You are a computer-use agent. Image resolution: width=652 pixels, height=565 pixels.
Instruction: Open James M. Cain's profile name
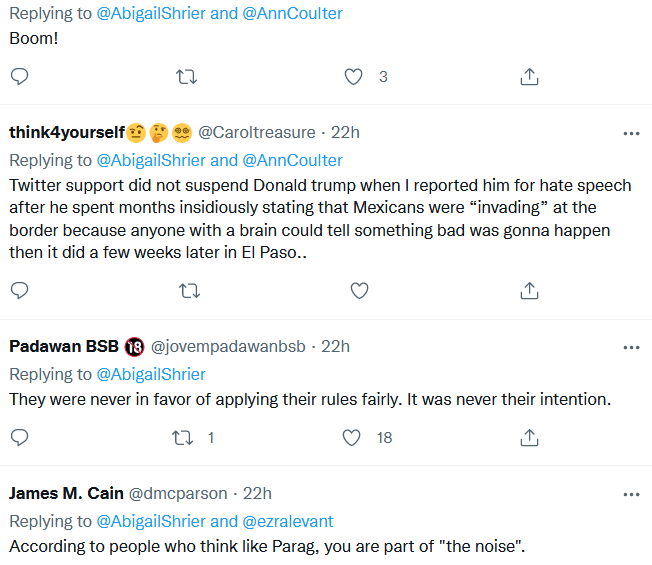point(66,493)
